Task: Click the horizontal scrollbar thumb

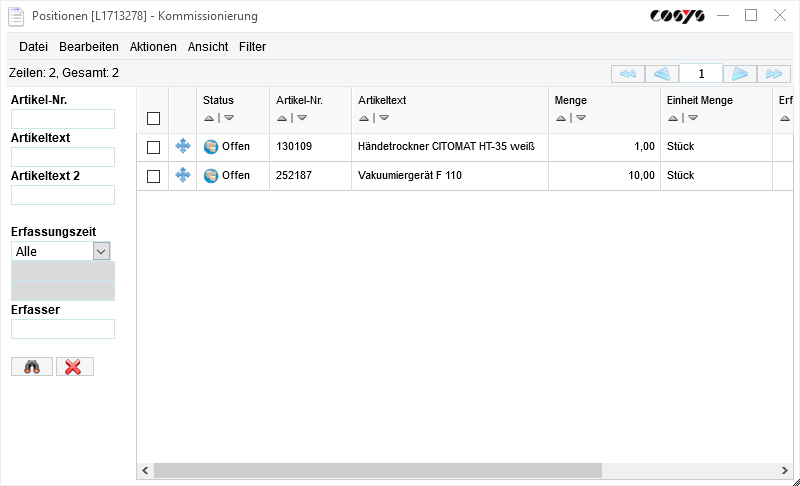Action: (x=377, y=470)
